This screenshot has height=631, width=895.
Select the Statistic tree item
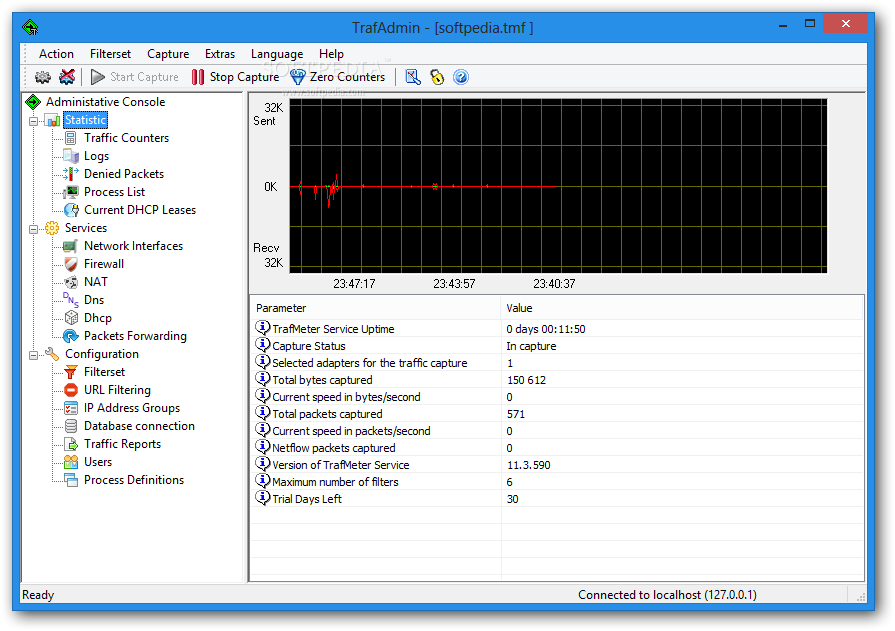(x=85, y=120)
